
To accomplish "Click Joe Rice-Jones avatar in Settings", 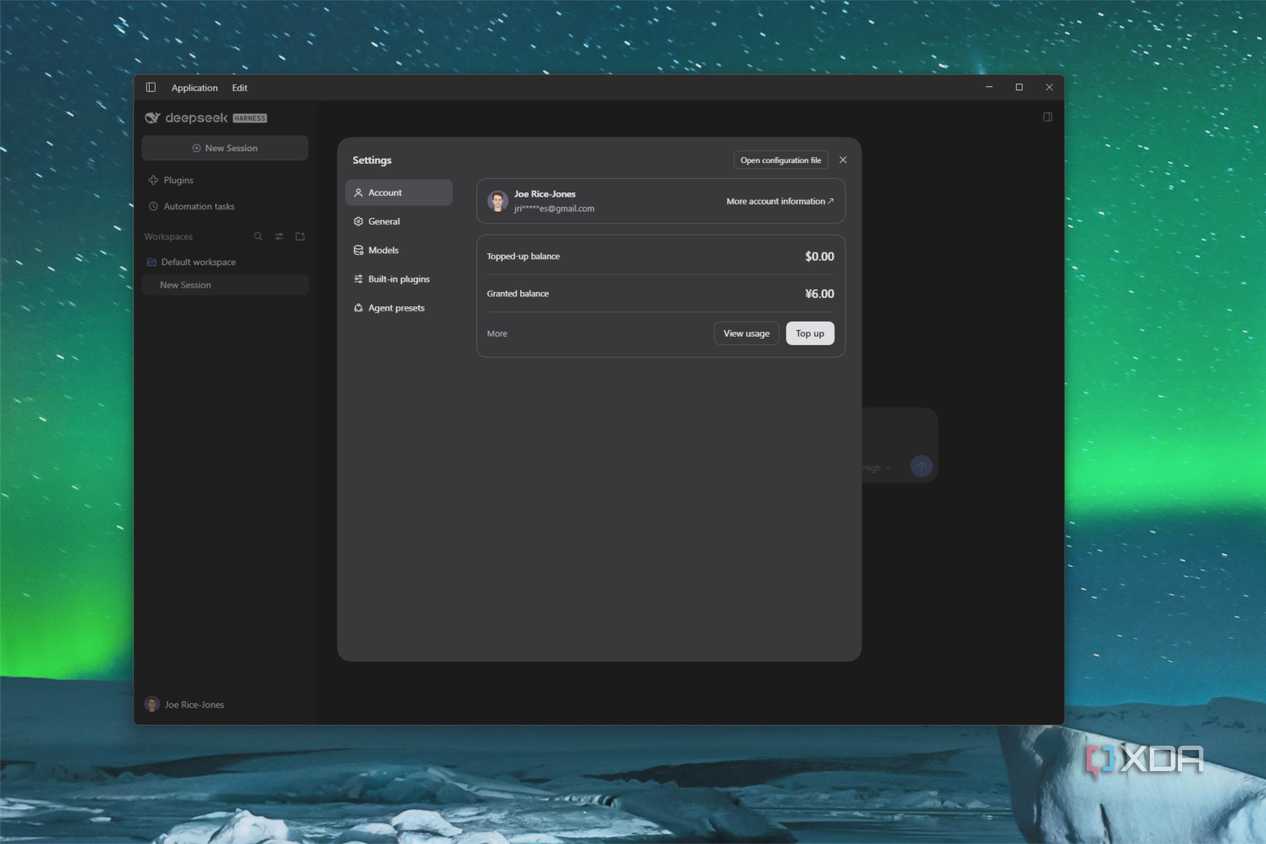I will pos(497,201).
